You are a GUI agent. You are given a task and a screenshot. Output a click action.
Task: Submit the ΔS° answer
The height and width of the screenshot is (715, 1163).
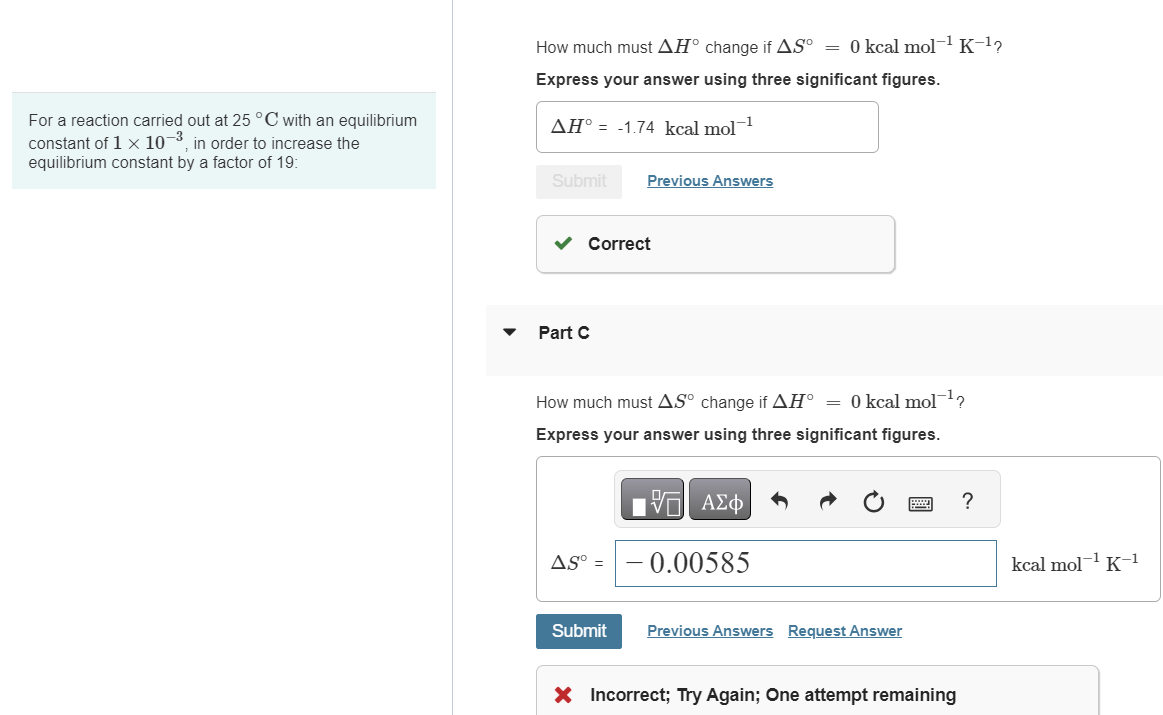click(578, 631)
